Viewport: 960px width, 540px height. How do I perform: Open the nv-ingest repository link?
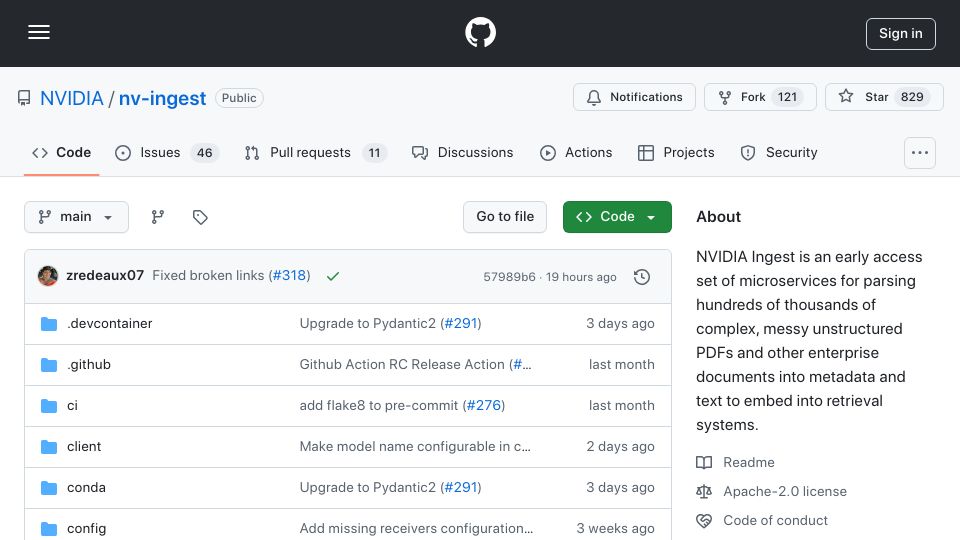pyautogui.click(x=162, y=98)
